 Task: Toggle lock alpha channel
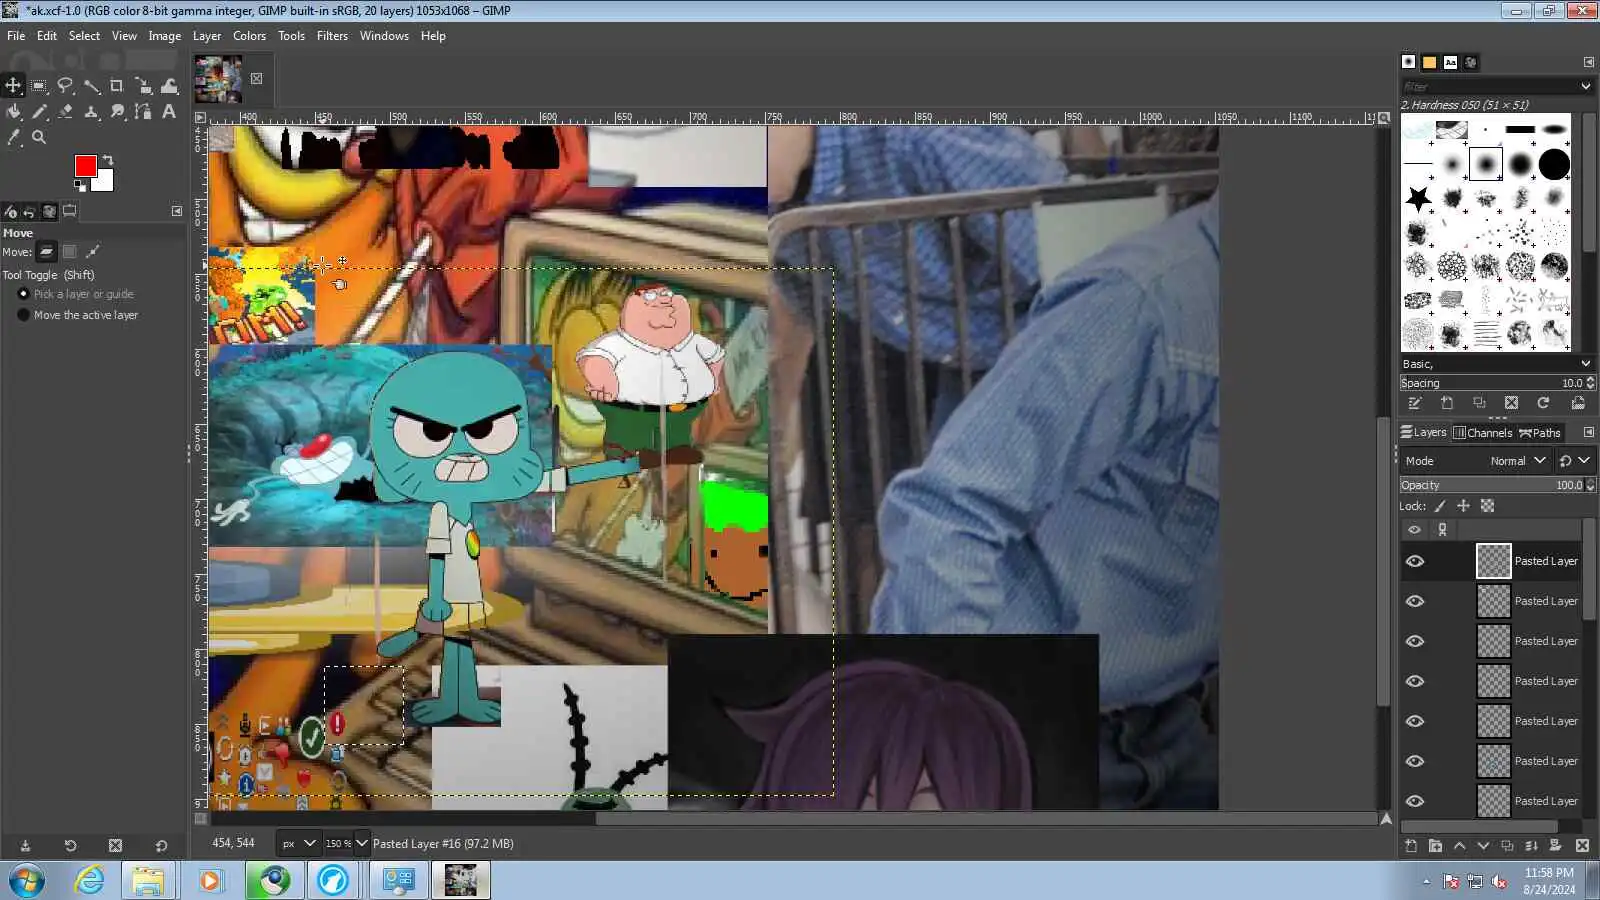[x=1487, y=506]
